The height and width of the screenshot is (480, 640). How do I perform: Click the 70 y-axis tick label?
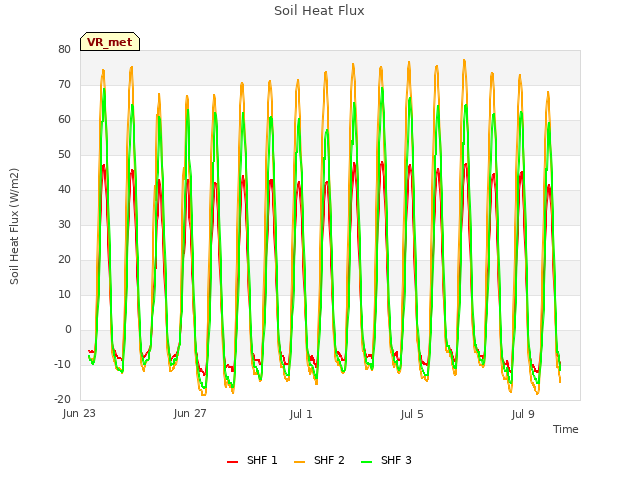pyautogui.click(x=64, y=84)
